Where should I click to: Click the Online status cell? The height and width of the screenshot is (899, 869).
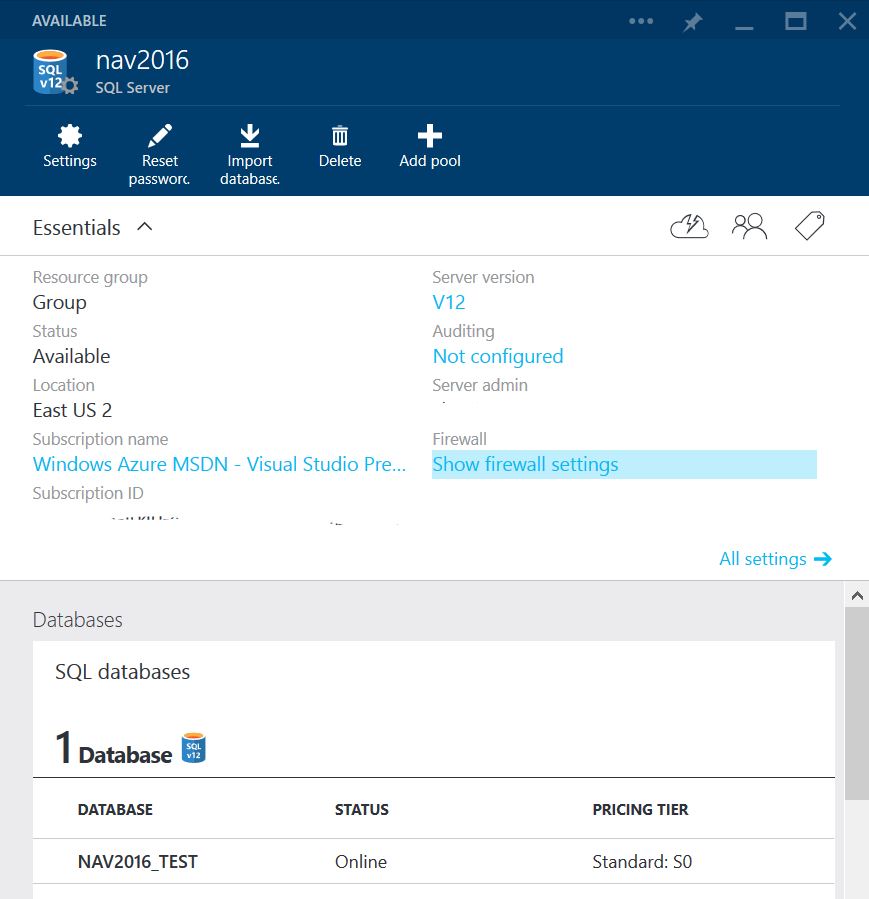click(x=361, y=862)
